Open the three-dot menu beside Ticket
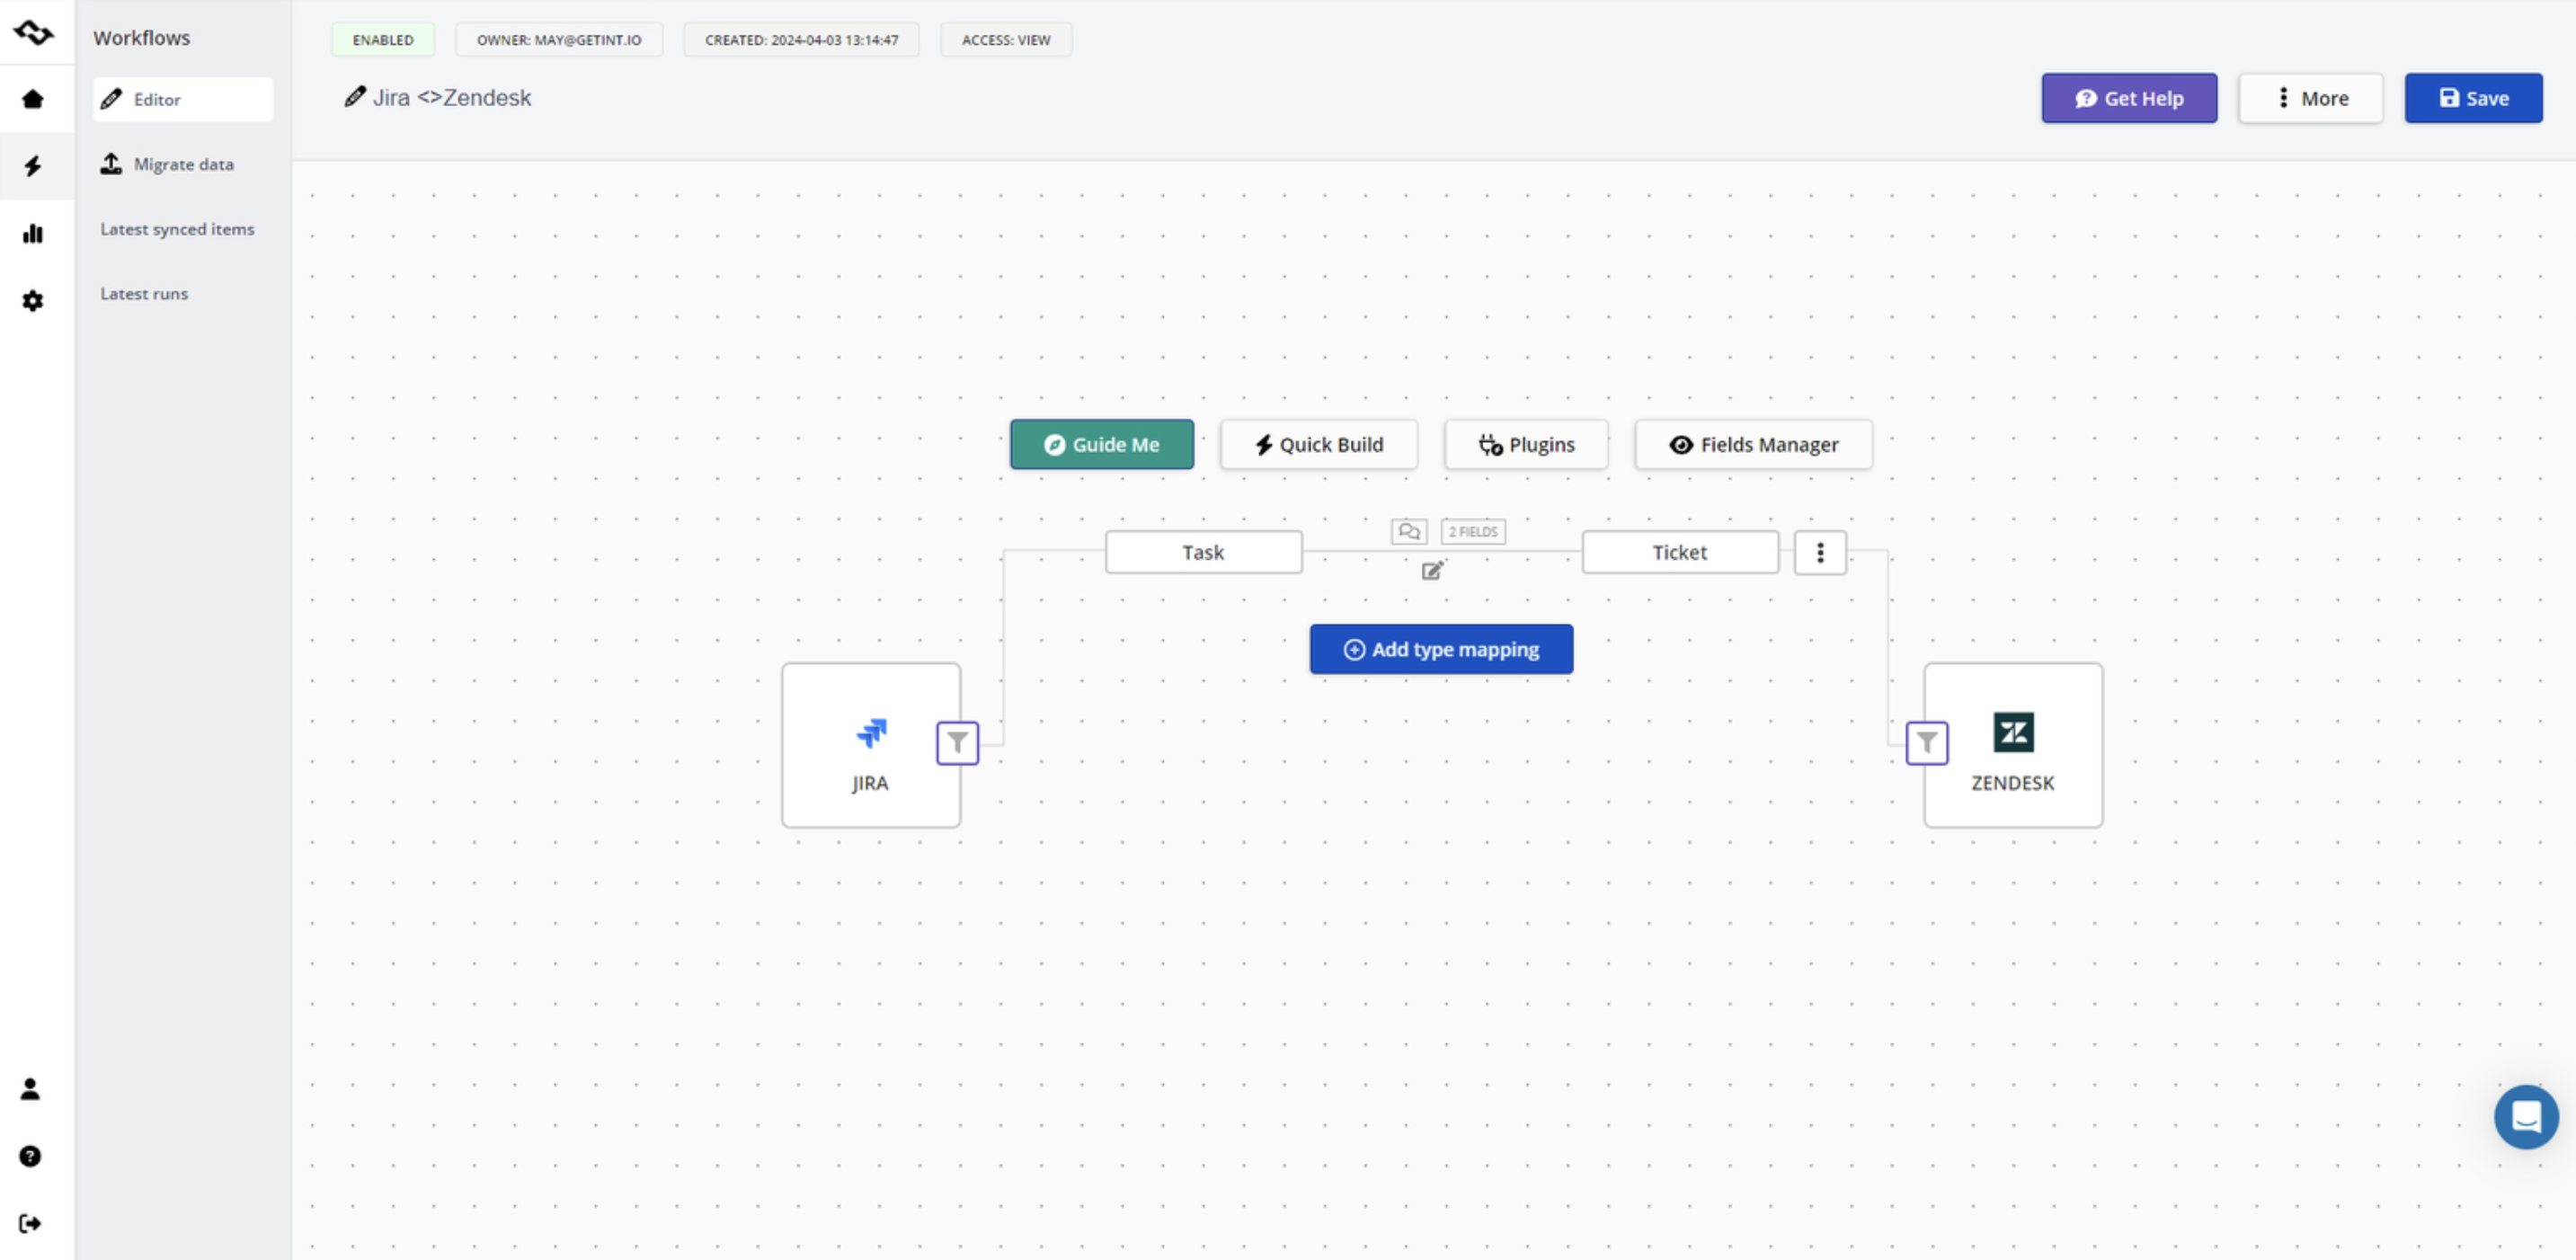 tap(1819, 552)
